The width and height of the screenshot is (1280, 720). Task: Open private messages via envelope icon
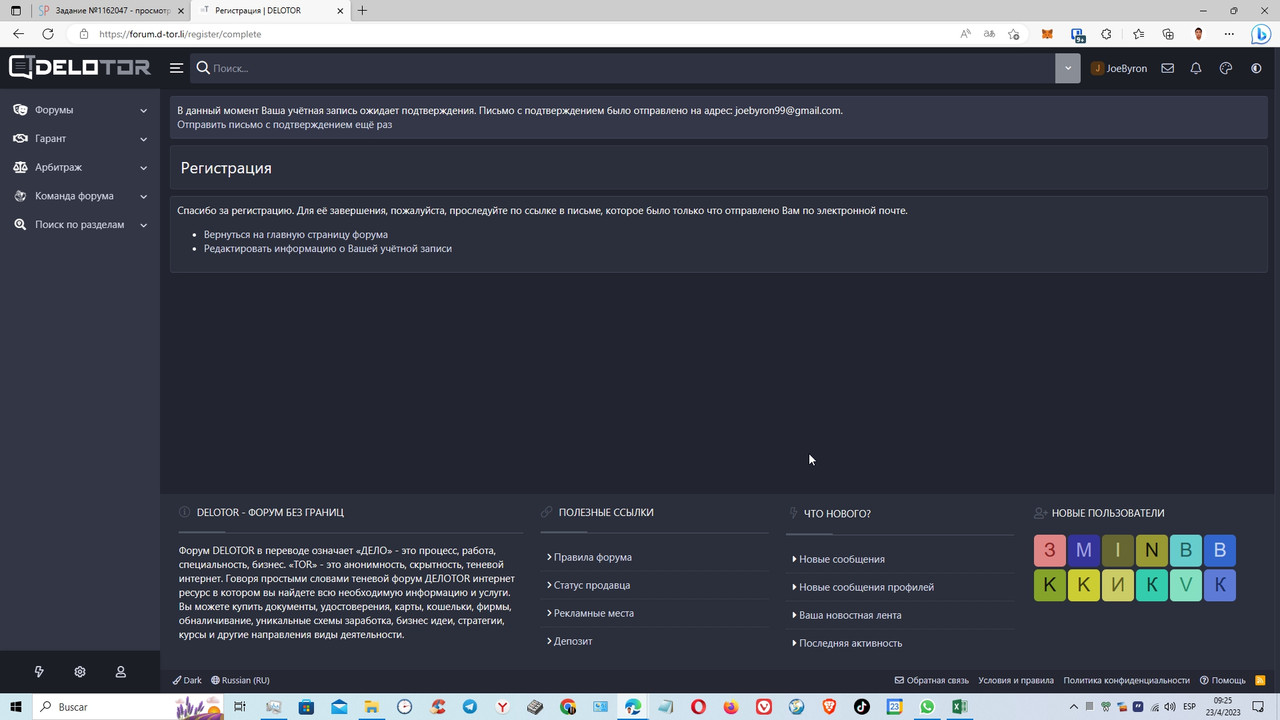point(1167,68)
